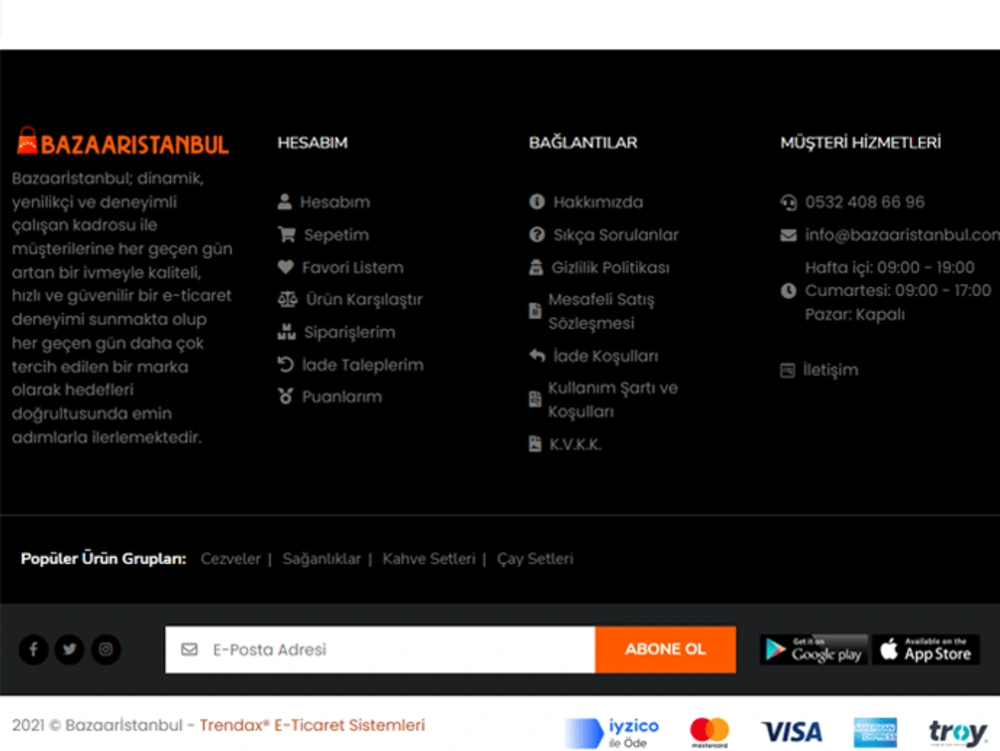This screenshot has width=1000, height=751.
Task: Open the Kullanım Şartı ve Koşulları link
Action: [x=613, y=400]
